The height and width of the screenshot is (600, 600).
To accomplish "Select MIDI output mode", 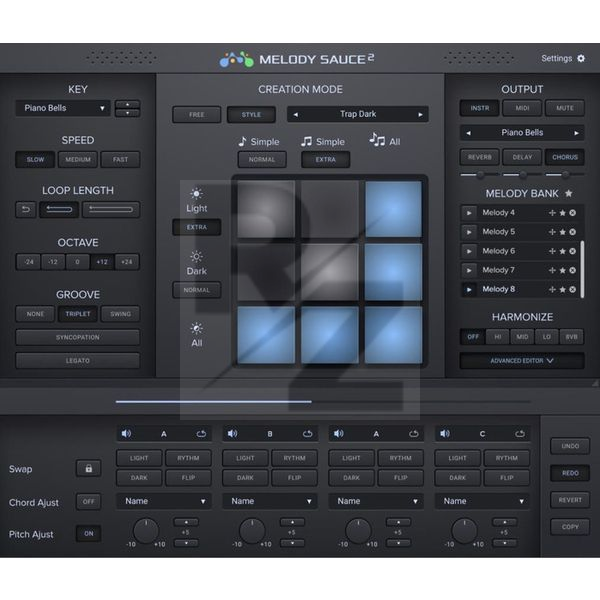I will (522, 108).
